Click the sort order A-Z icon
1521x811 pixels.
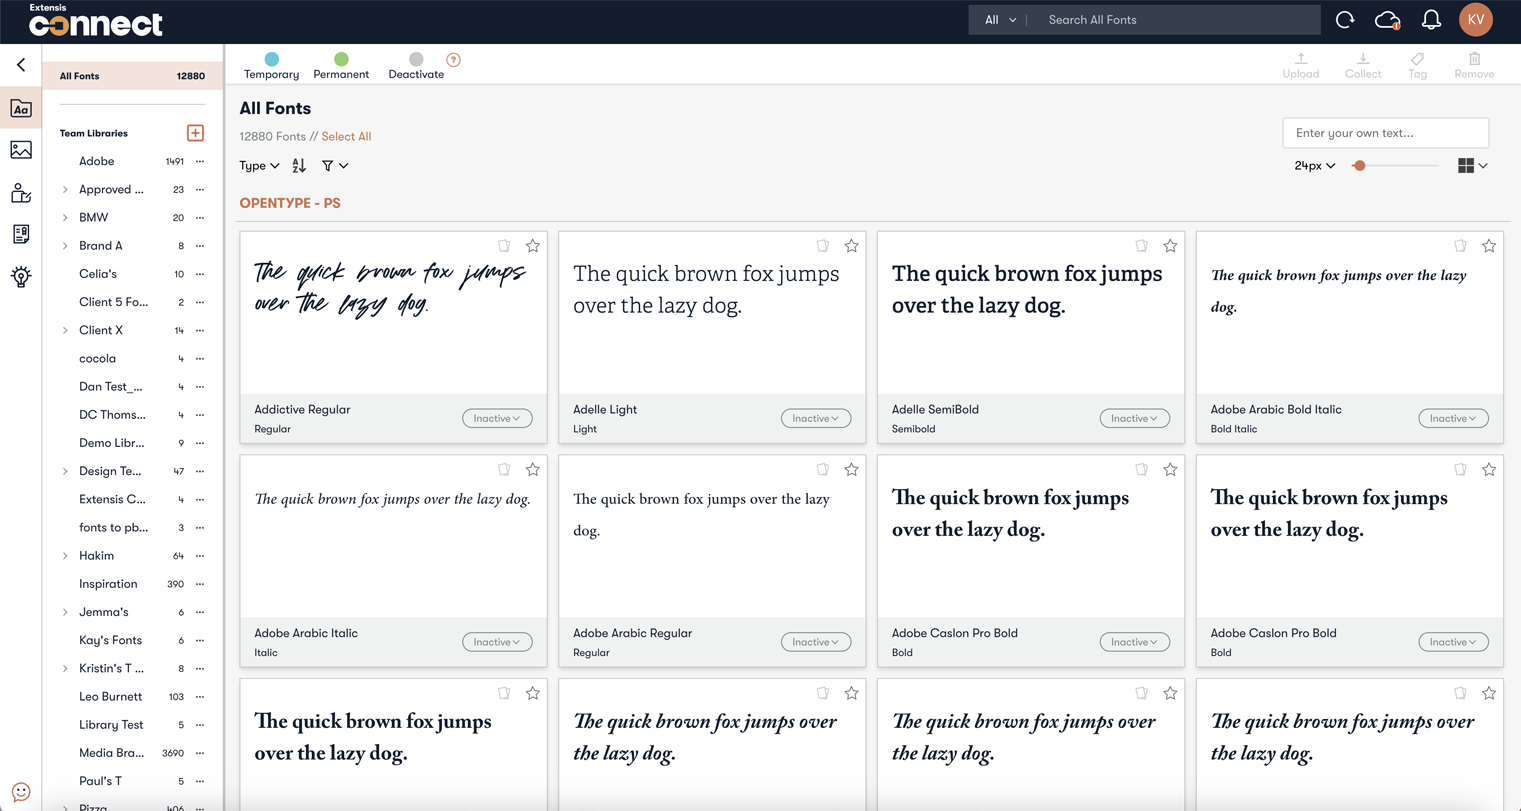299,166
